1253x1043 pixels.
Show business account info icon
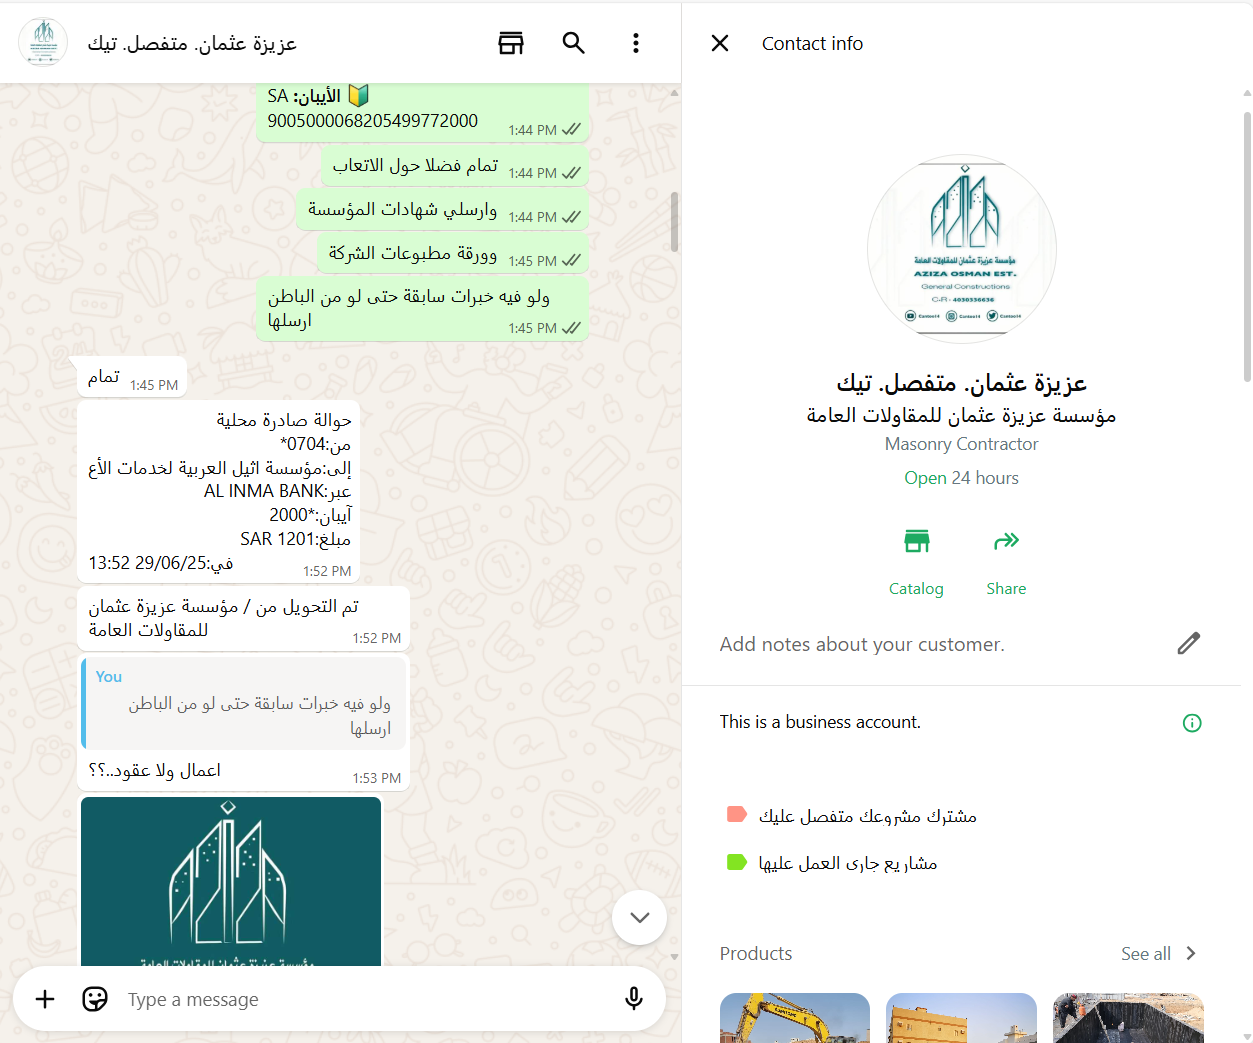[x=1191, y=723]
